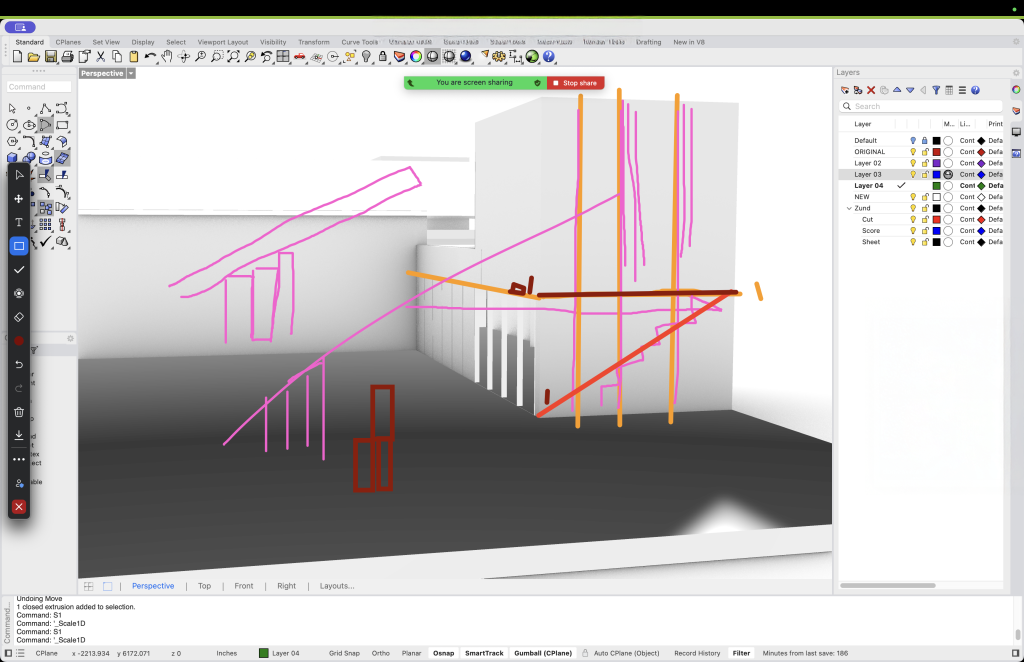Click the trash icon in annotation toolbar
This screenshot has height=662, width=1024.
(x=18, y=411)
